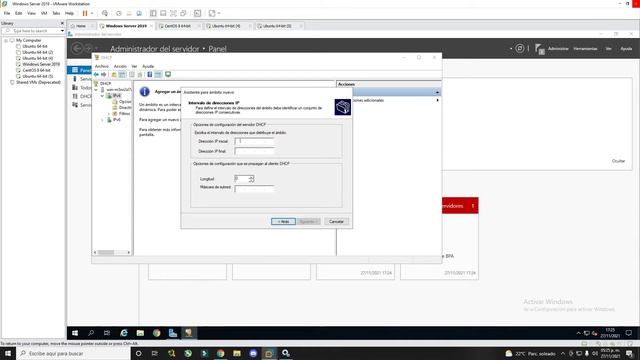Click the Atrás button in the wizard

pos(283,221)
